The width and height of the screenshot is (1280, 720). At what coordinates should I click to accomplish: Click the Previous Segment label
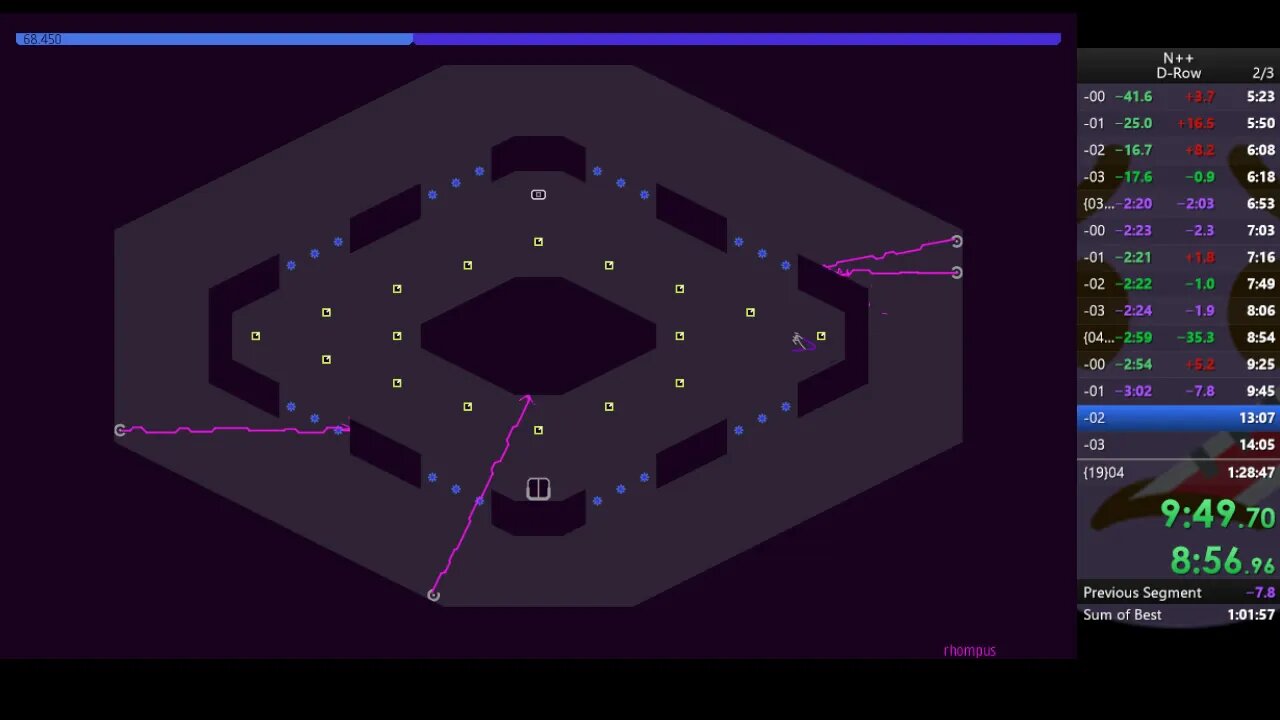(1142, 593)
